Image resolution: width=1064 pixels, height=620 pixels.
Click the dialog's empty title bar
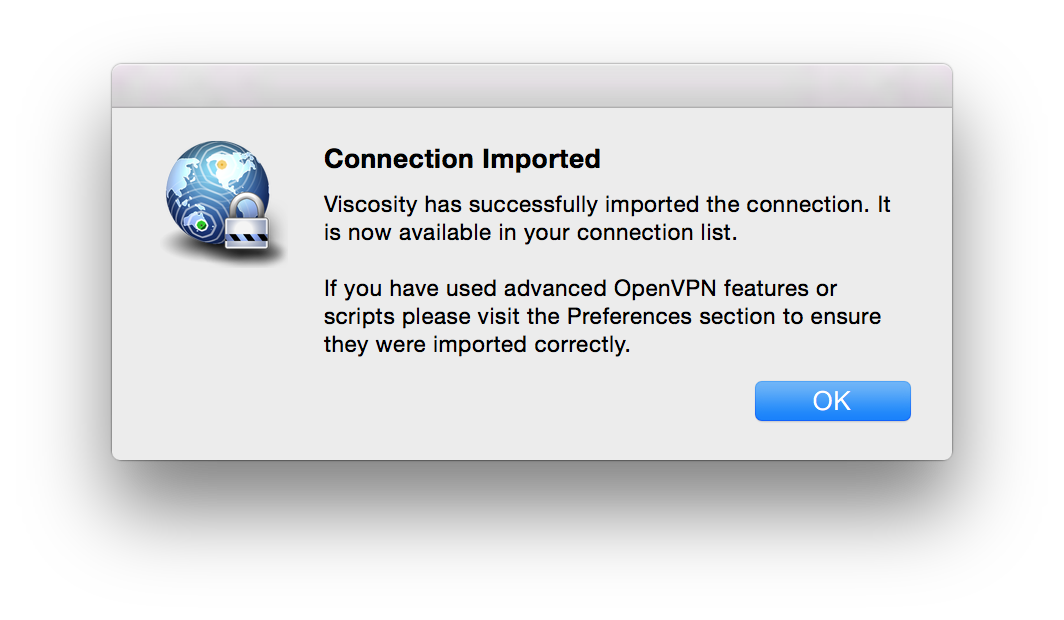point(532,86)
